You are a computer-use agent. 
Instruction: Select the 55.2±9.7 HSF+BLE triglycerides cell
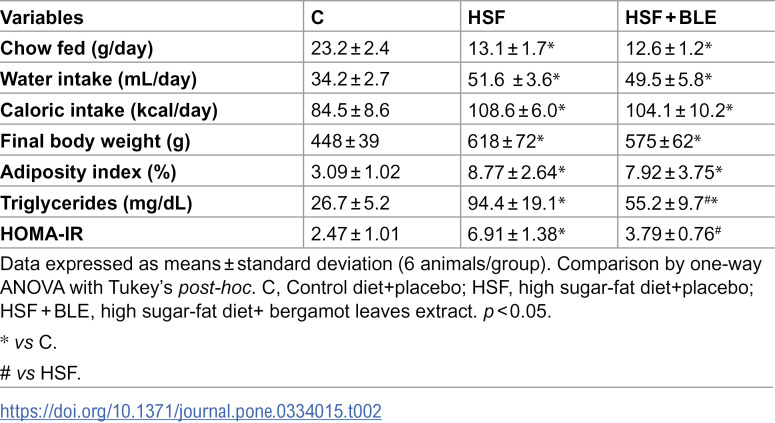click(x=671, y=203)
